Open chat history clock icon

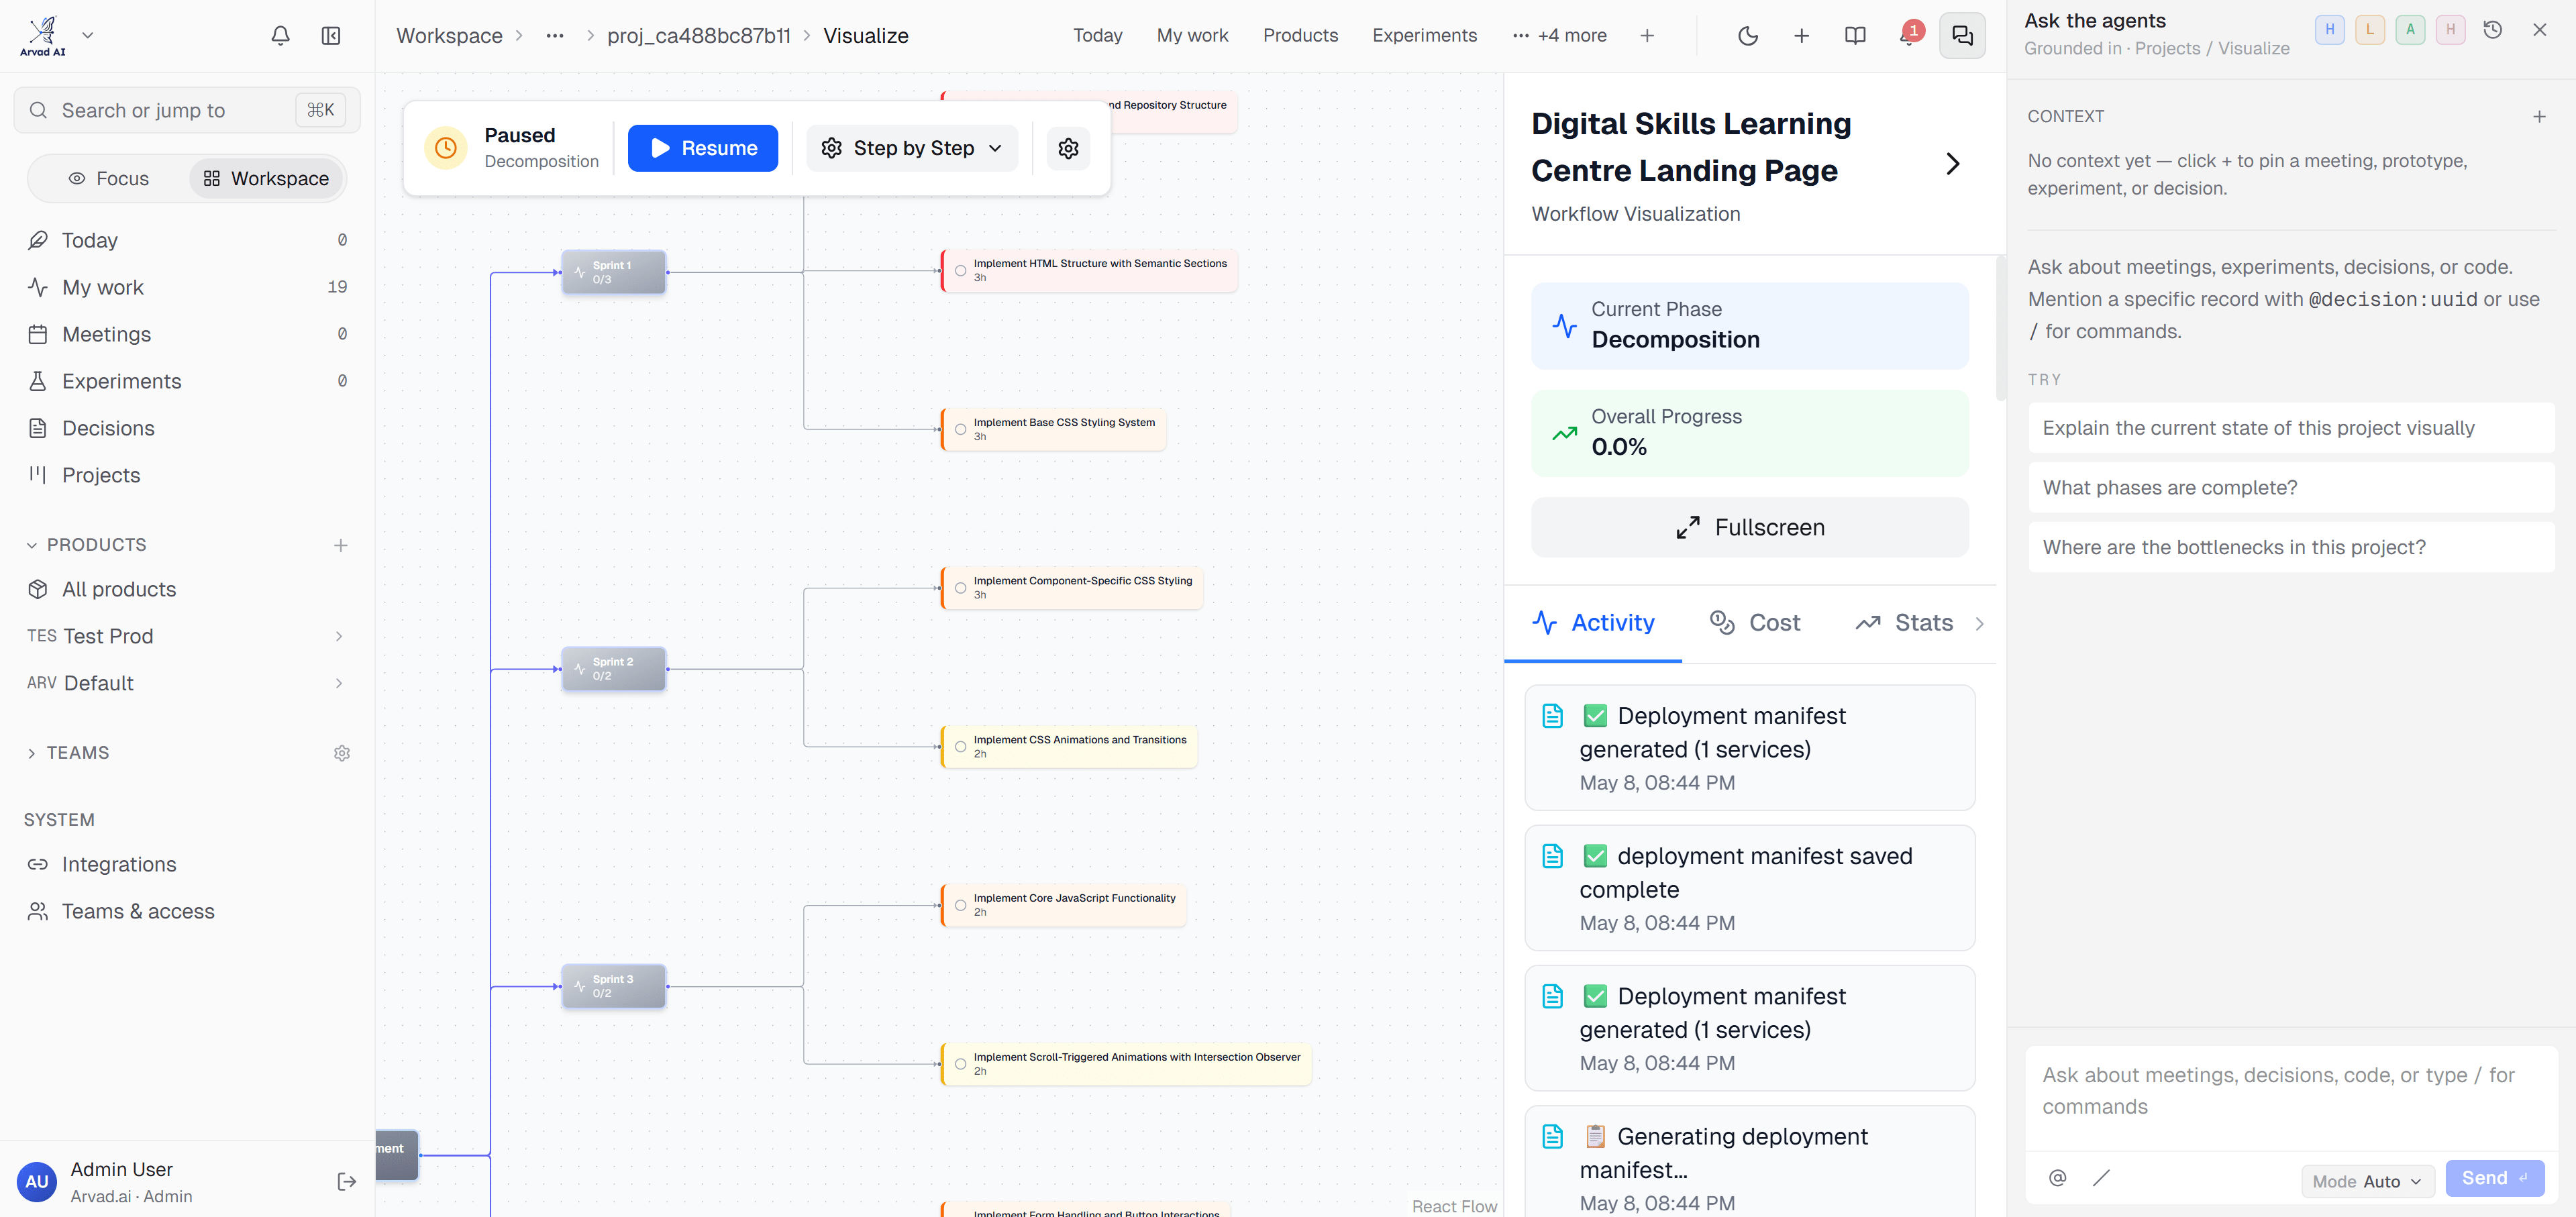click(2492, 30)
